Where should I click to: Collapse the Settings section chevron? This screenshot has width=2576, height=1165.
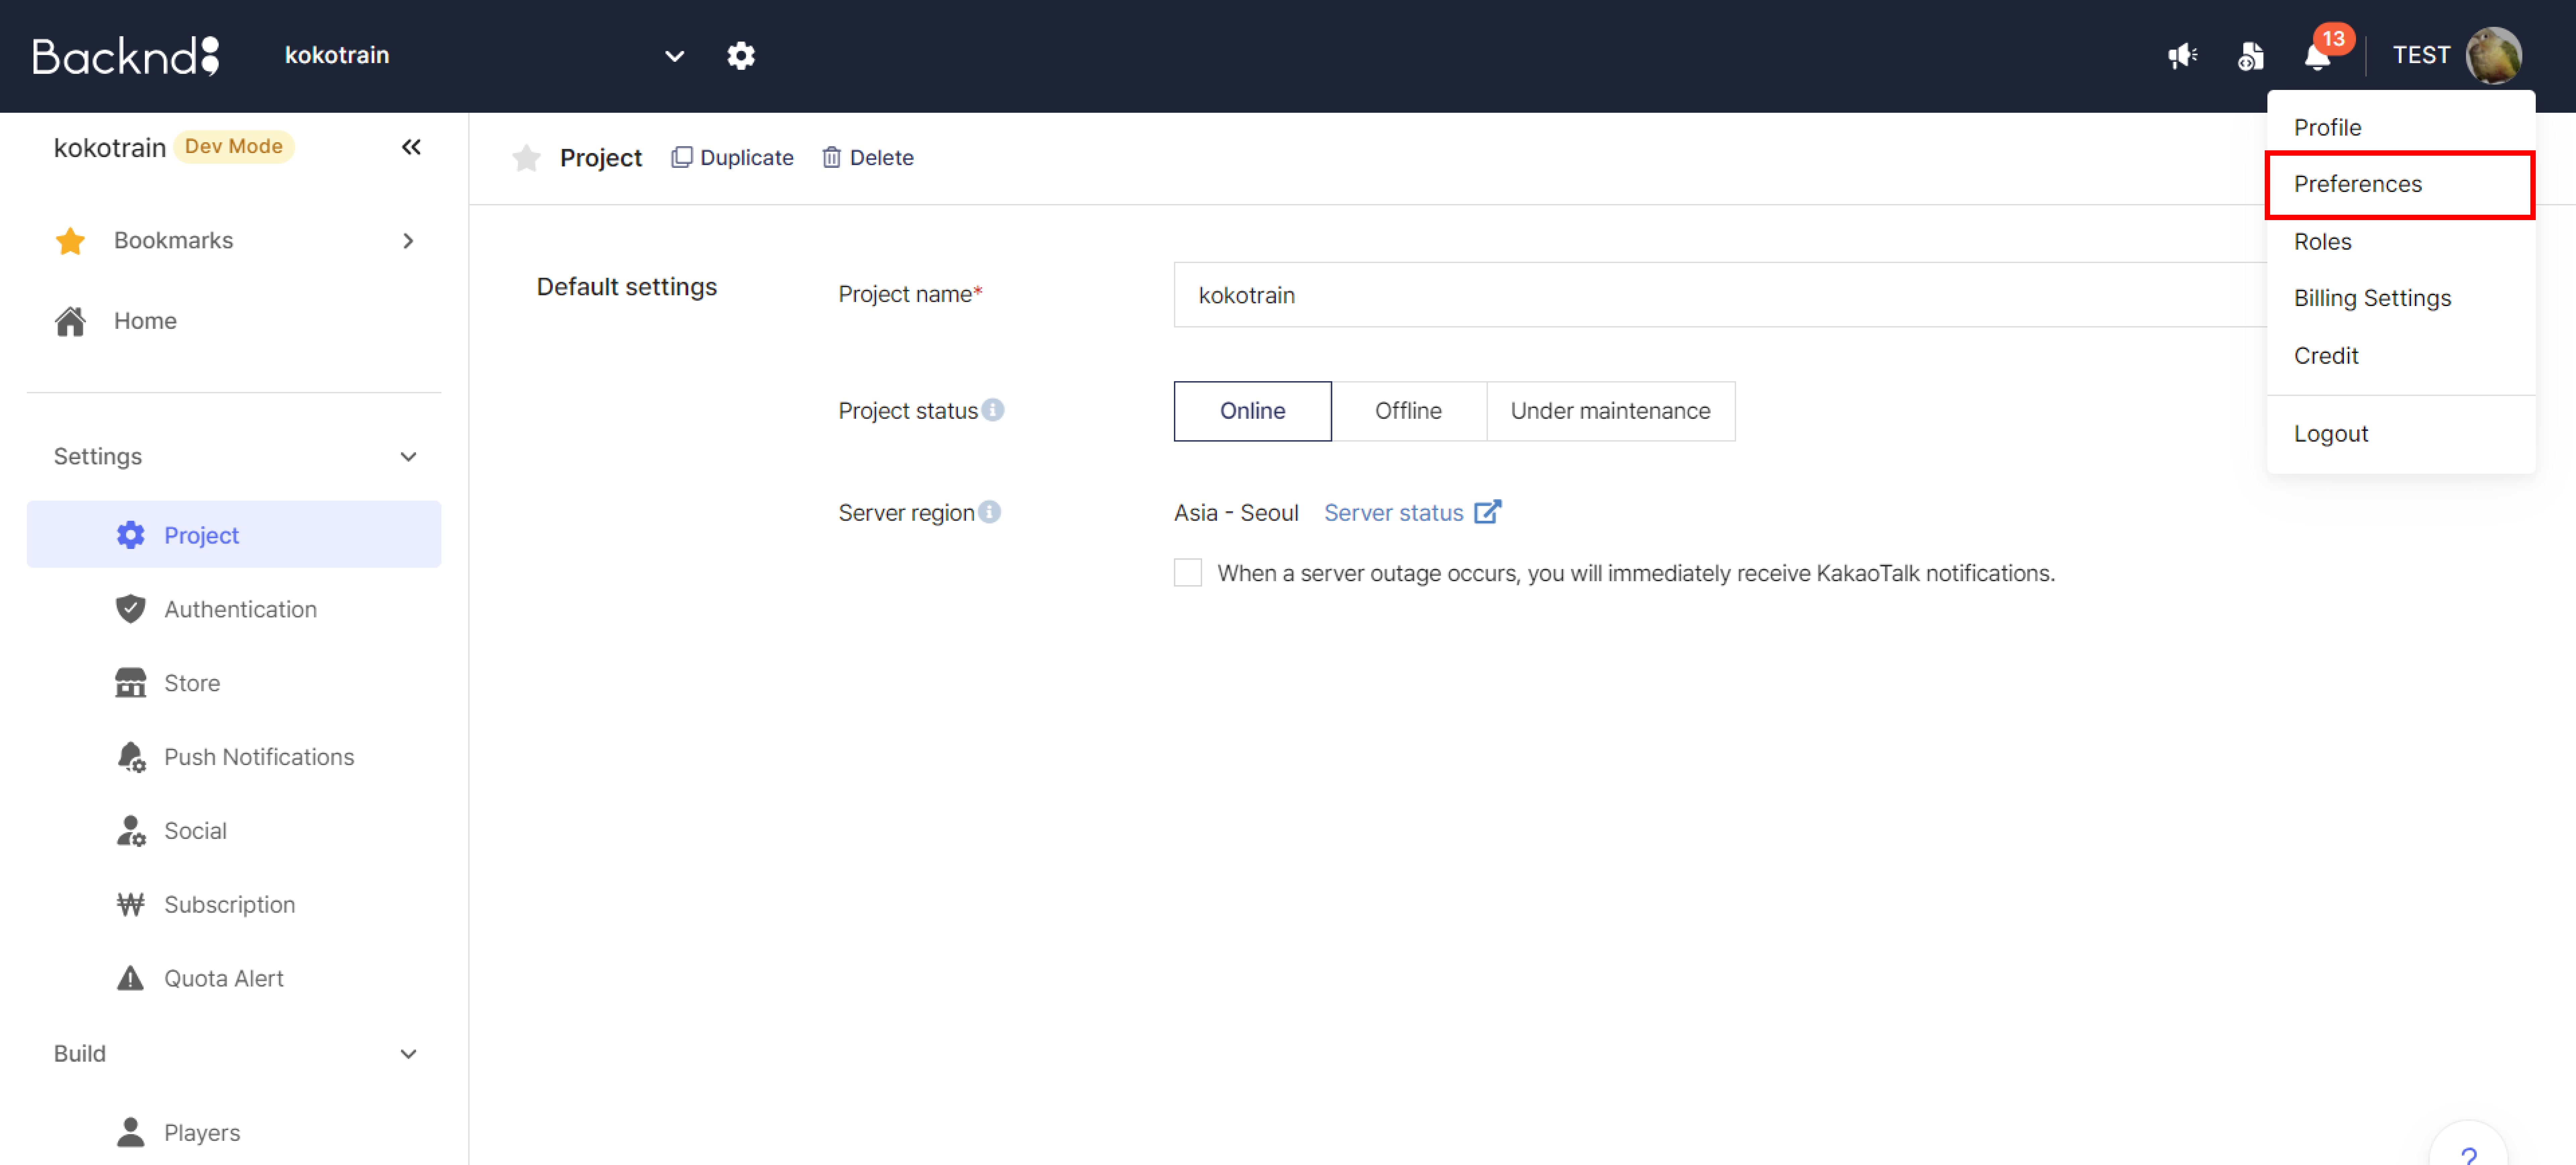click(408, 457)
